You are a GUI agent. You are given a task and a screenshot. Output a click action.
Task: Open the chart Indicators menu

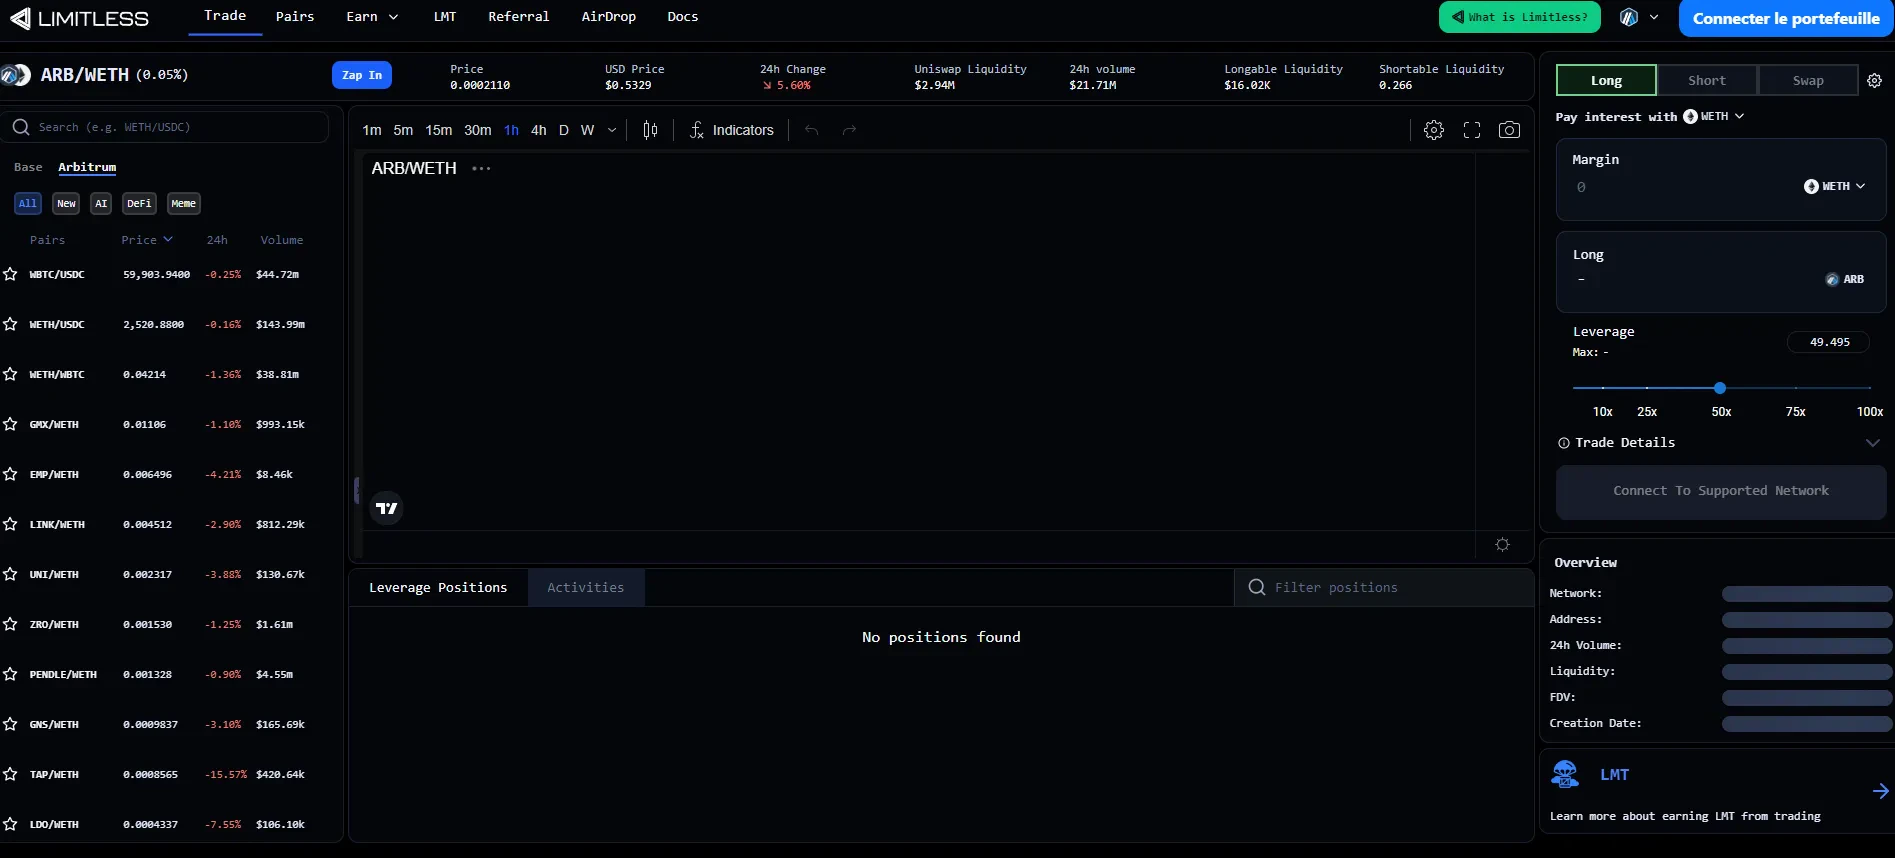pos(731,130)
